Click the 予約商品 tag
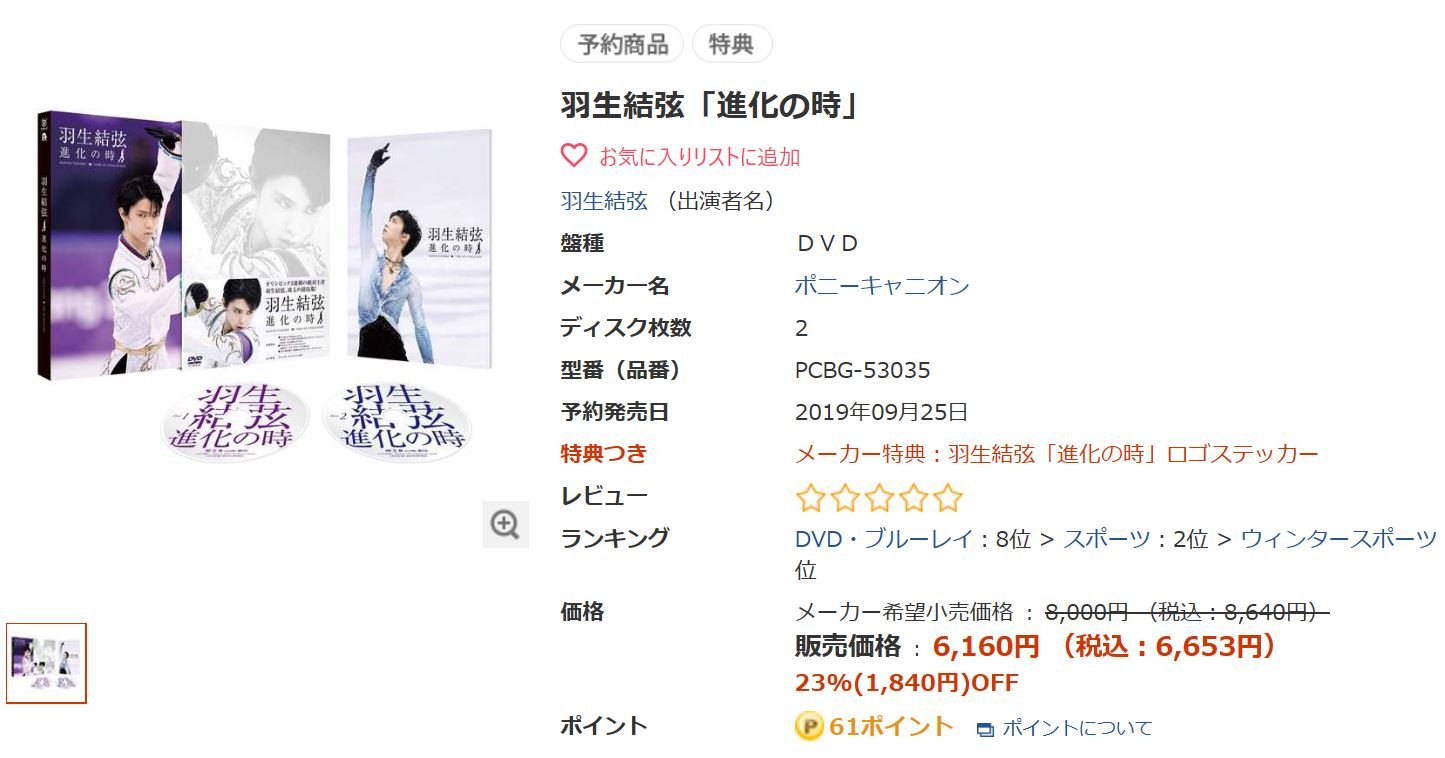 coord(622,44)
